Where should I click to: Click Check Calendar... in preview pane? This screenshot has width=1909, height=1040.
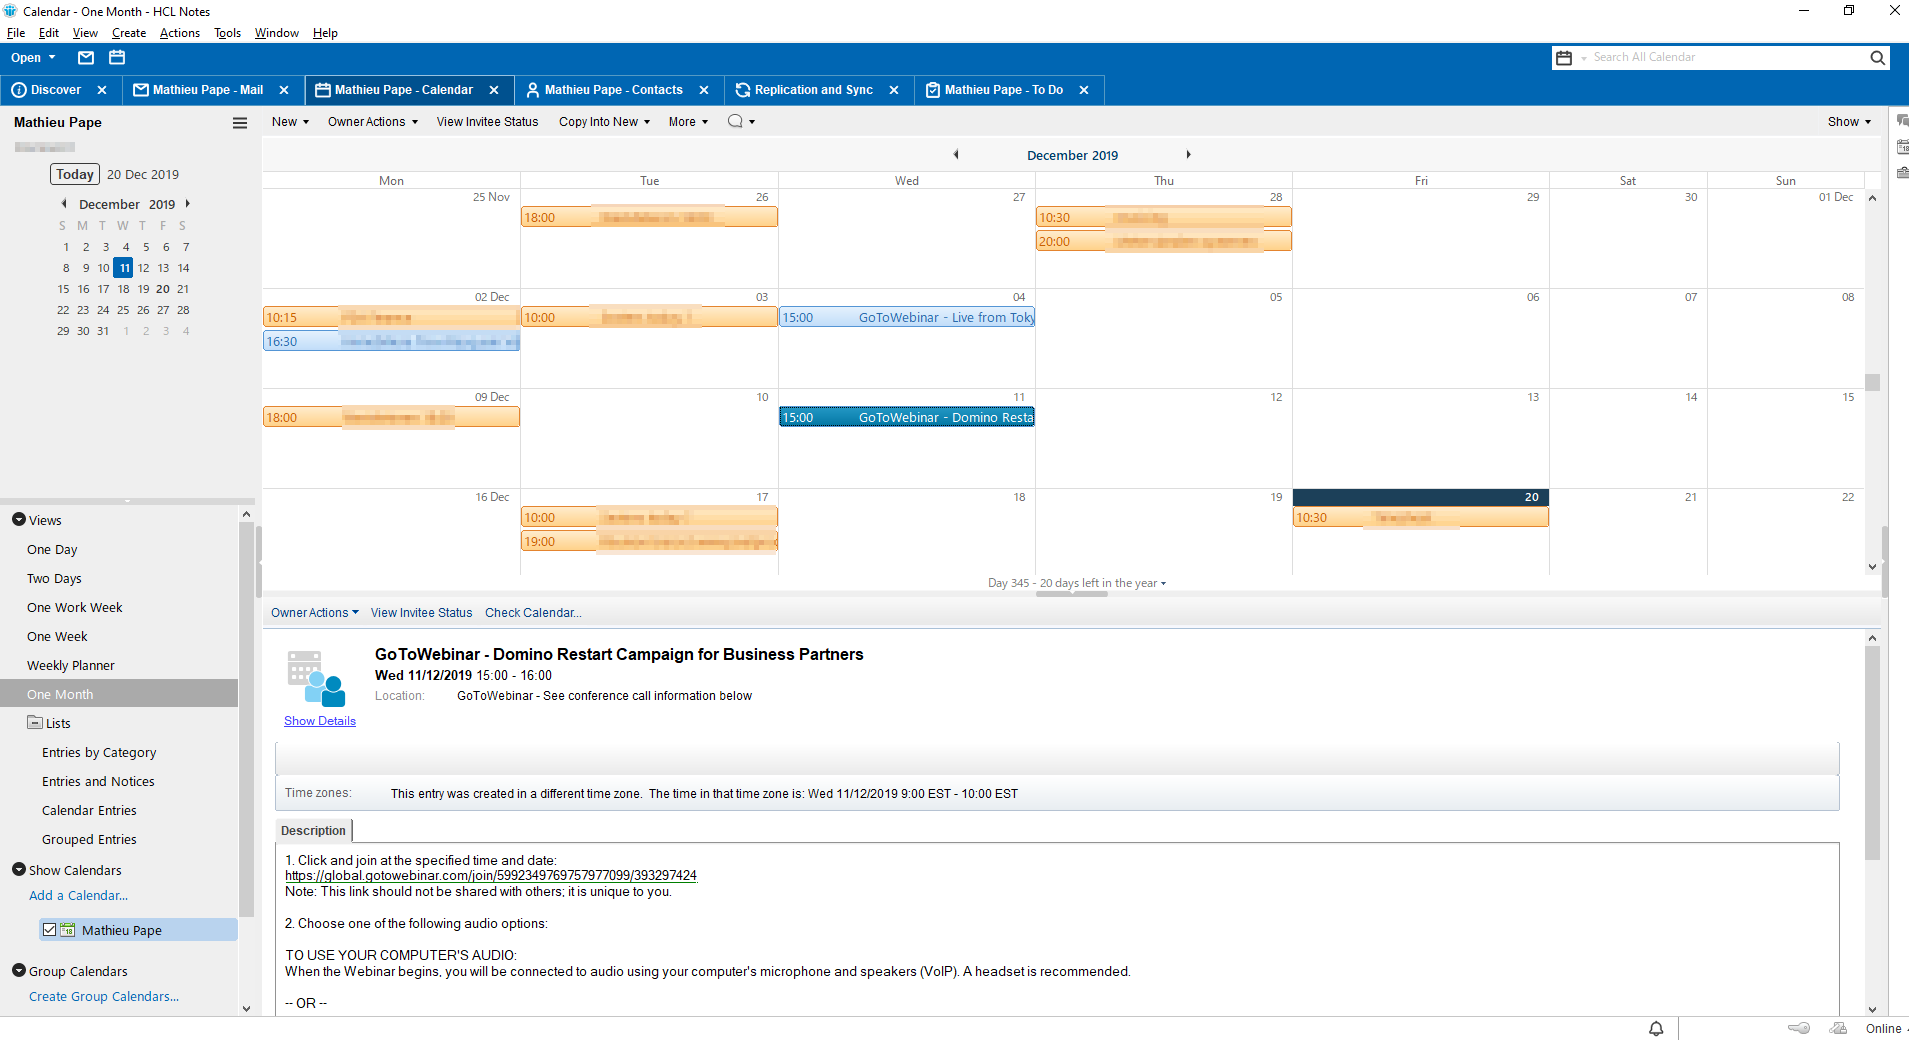click(x=533, y=613)
